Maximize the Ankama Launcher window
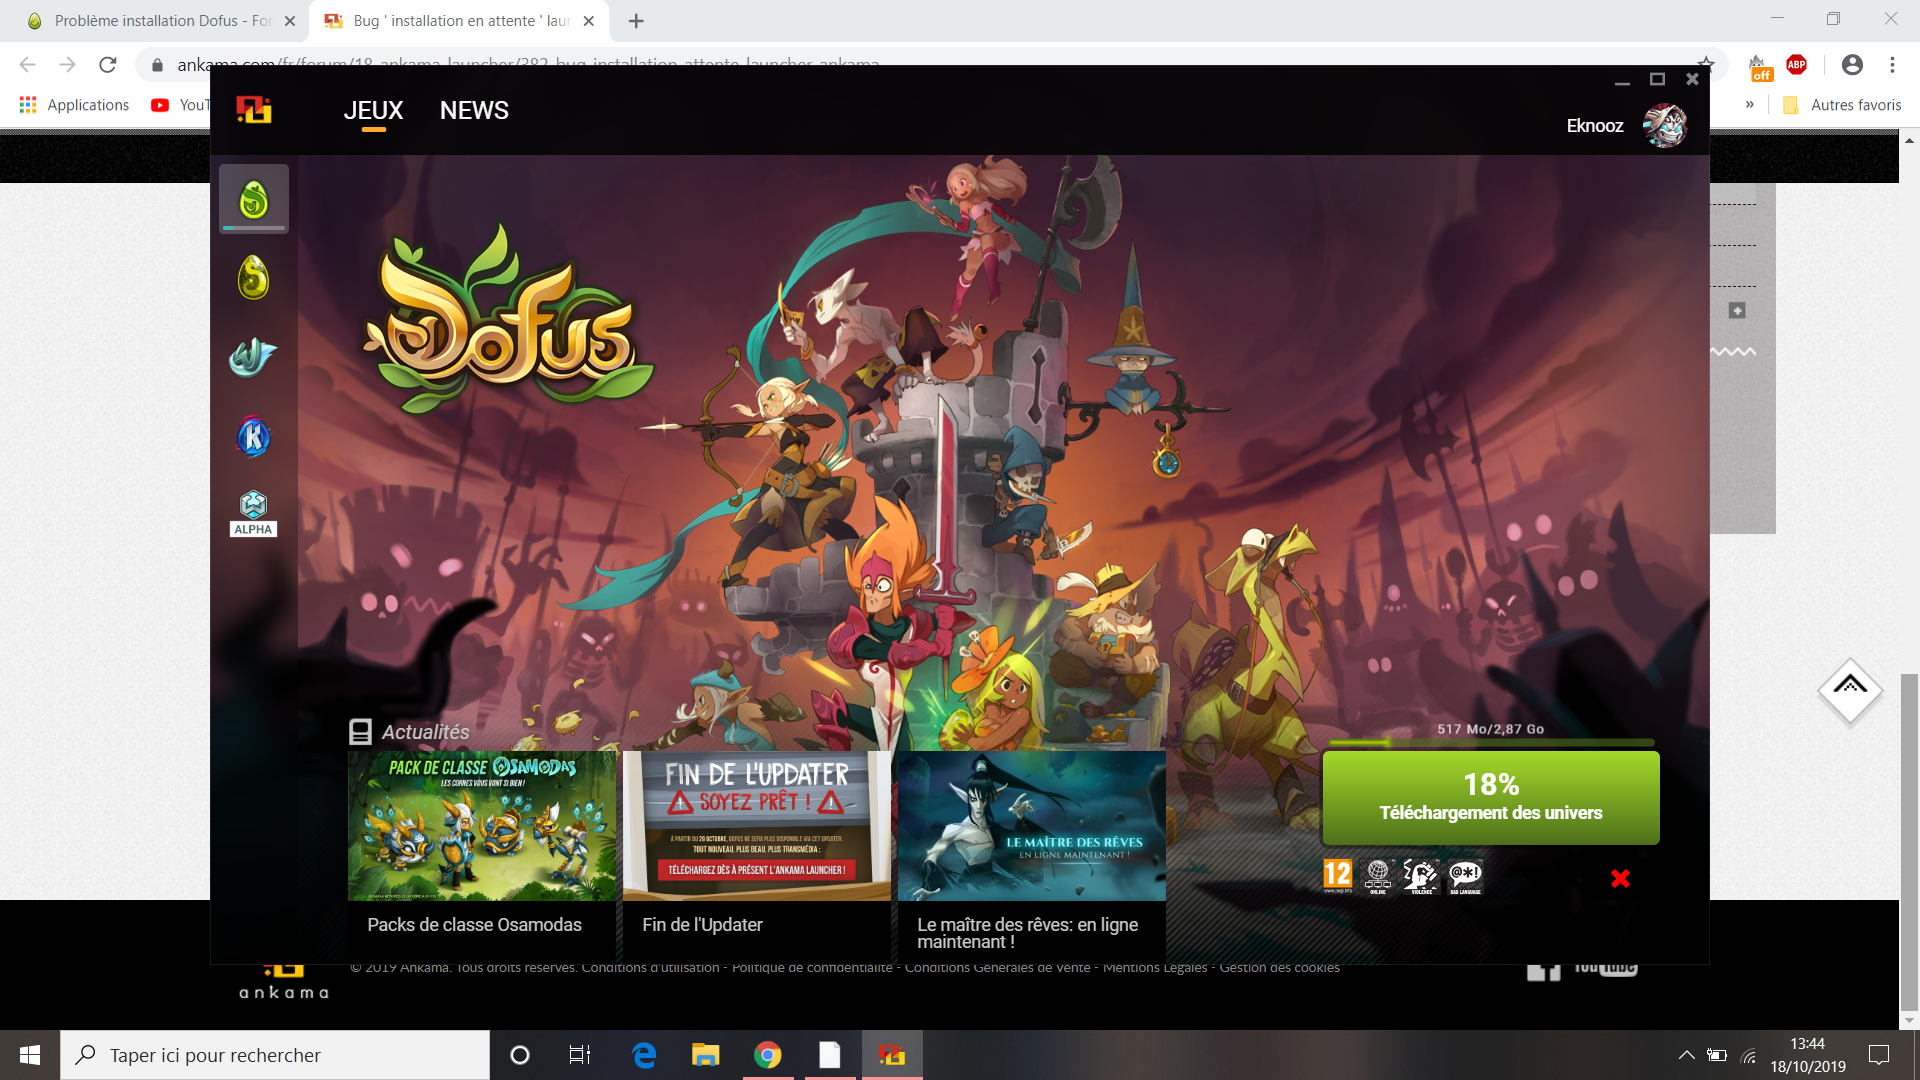Image resolution: width=1920 pixels, height=1080 pixels. tap(1657, 79)
